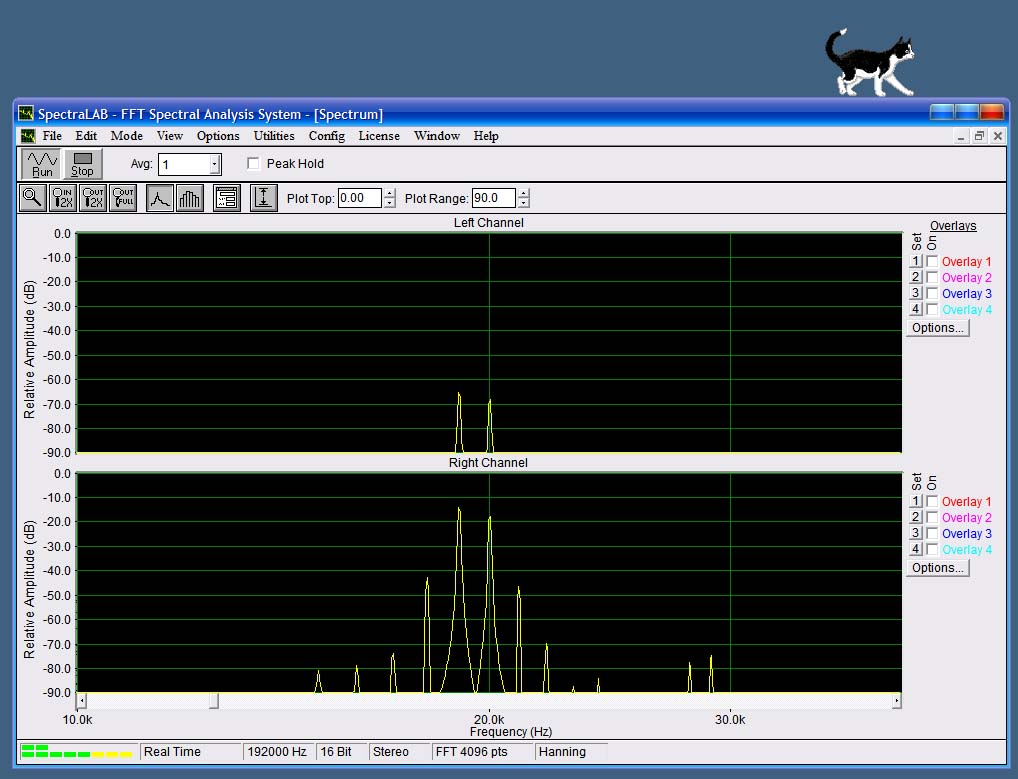
Task: Turn on Overlay 1 for Left Channel
Action: point(932,262)
